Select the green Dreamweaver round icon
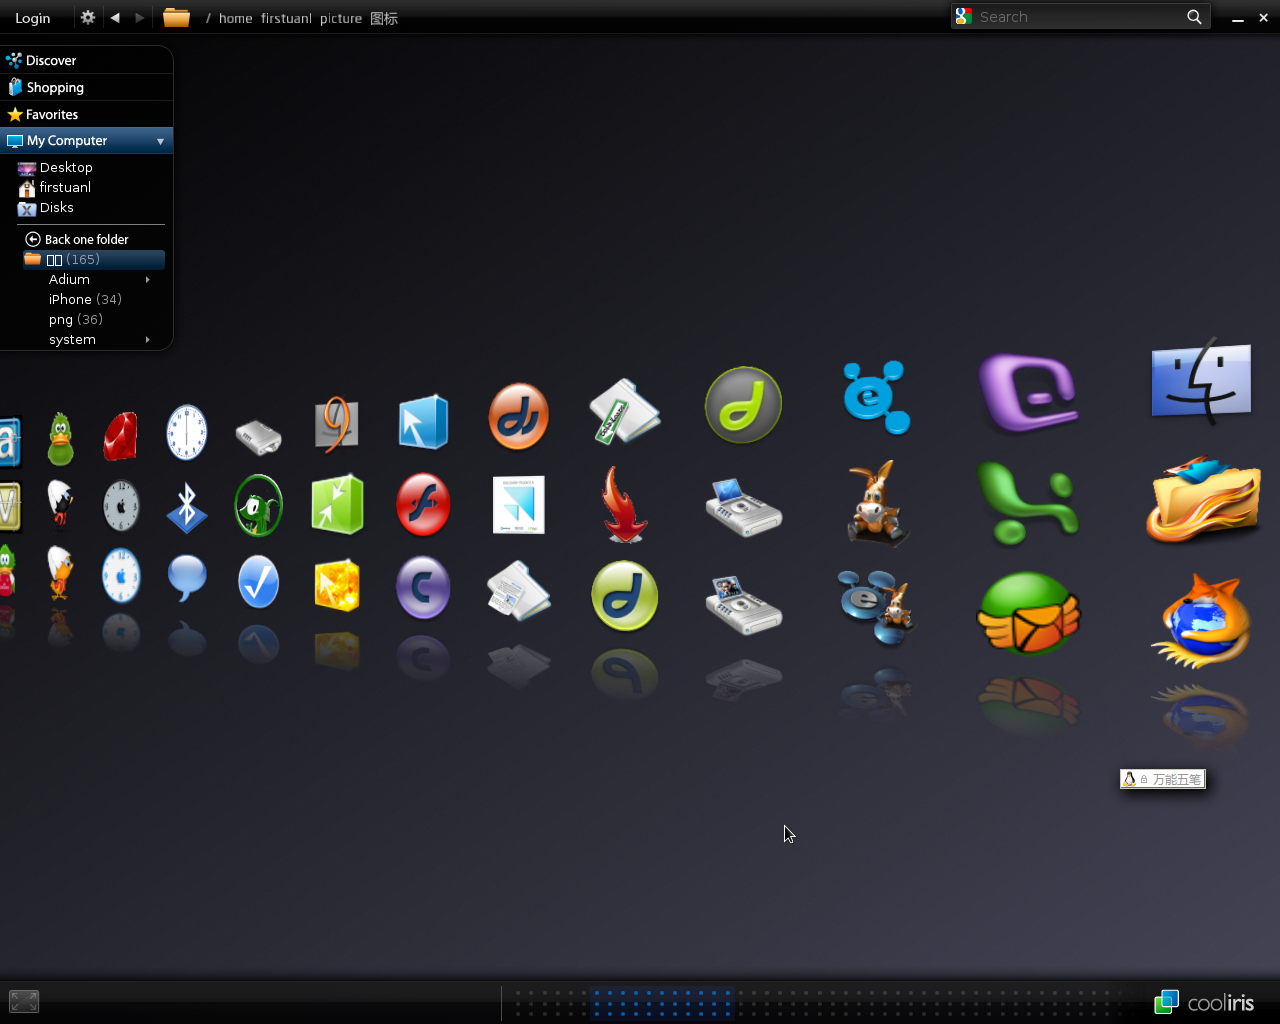1280x1024 pixels. click(744, 405)
